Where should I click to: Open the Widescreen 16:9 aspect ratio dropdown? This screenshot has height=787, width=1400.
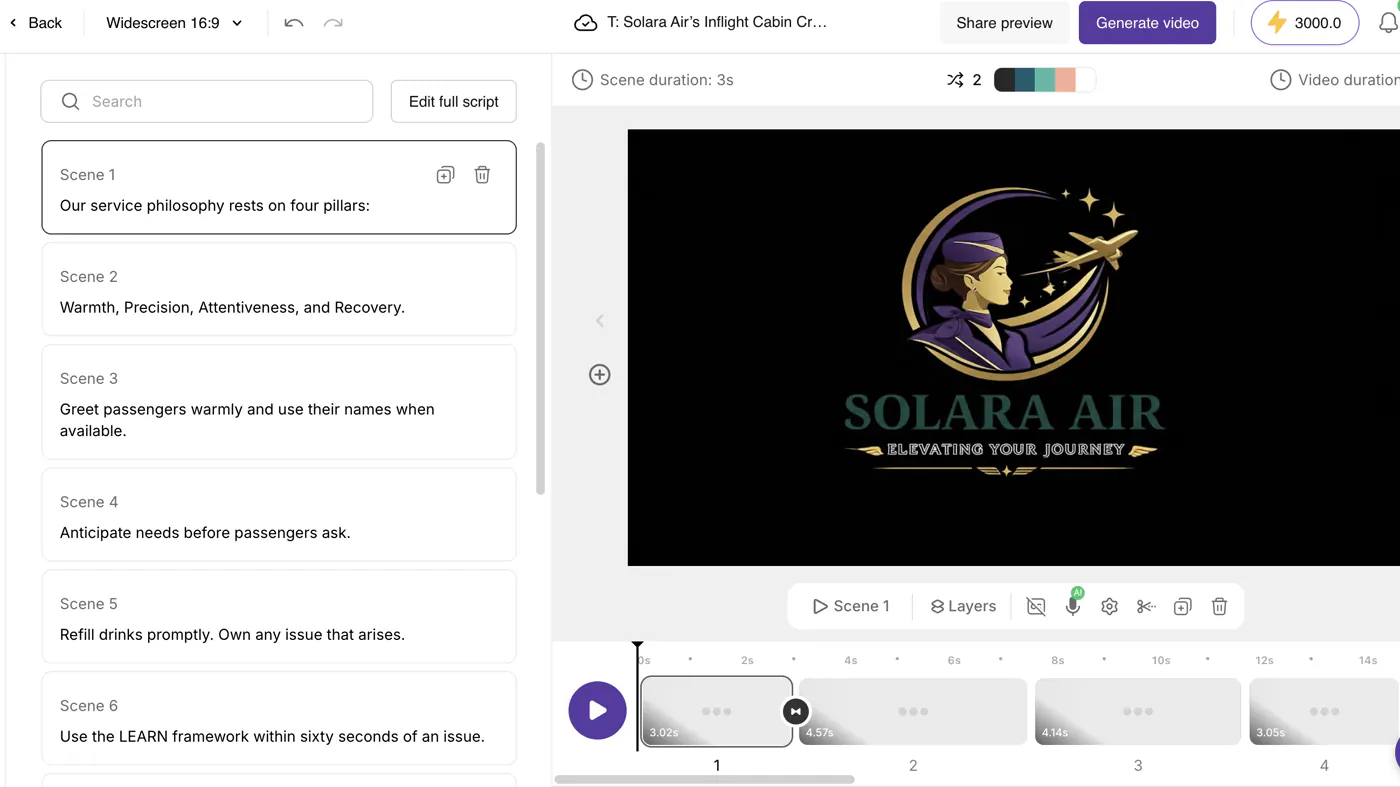coord(174,23)
